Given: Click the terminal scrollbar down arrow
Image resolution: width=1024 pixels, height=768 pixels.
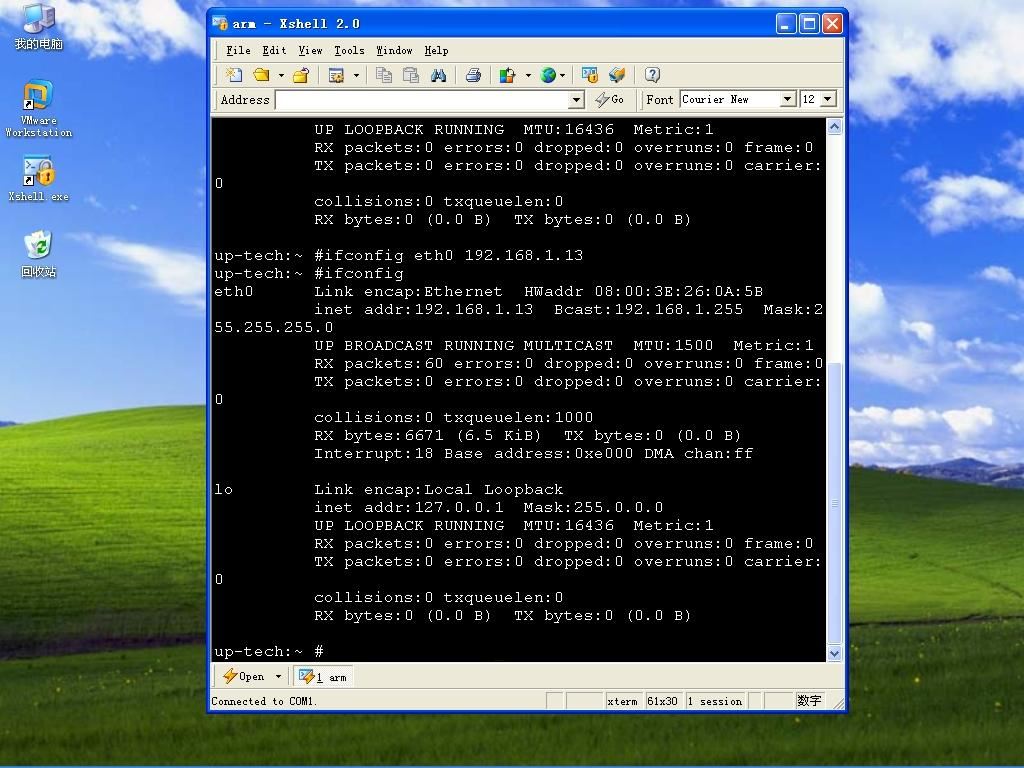Looking at the screenshot, I should (x=834, y=653).
